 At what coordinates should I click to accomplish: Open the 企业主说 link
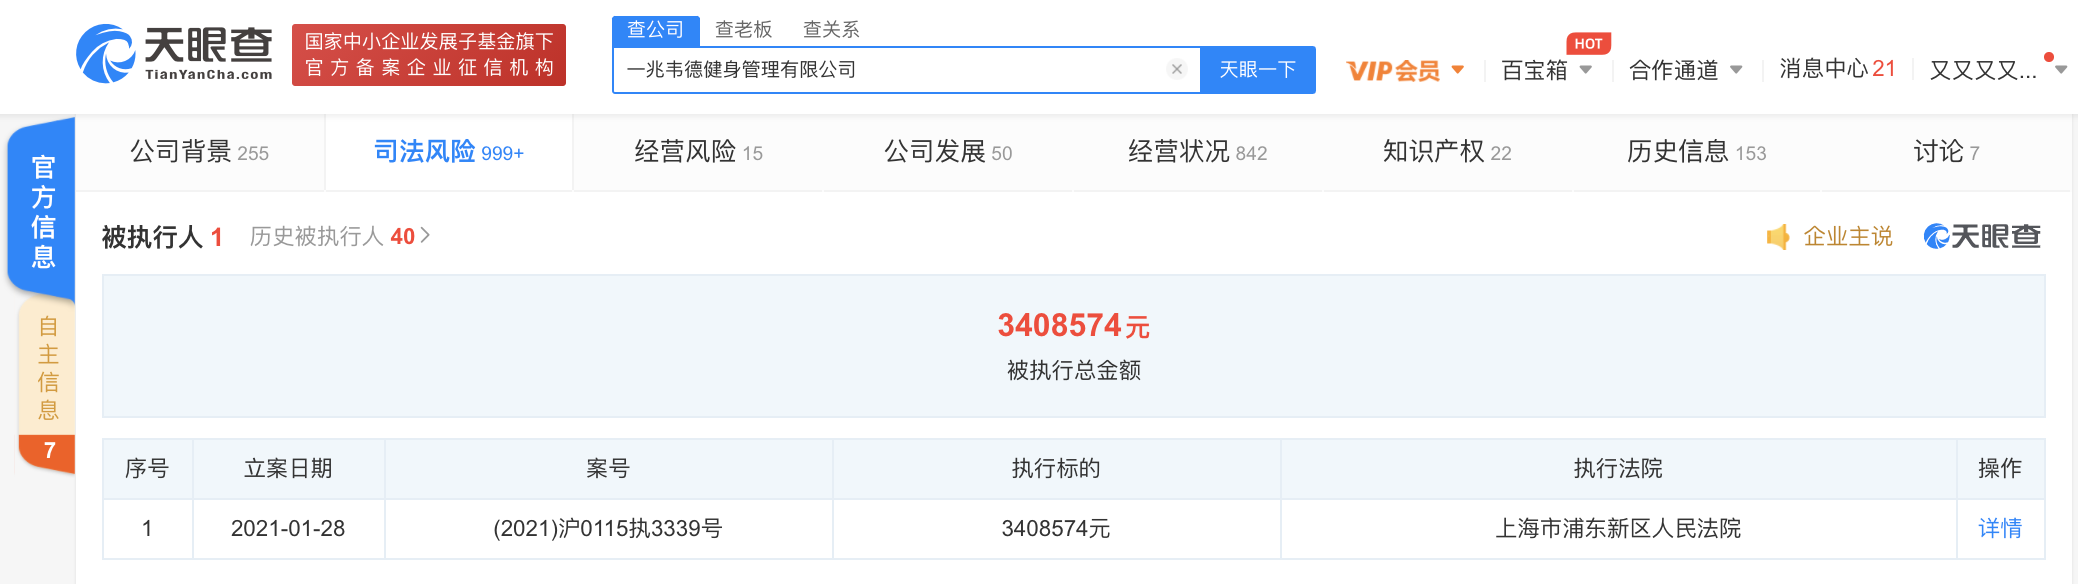pyautogui.click(x=1848, y=237)
